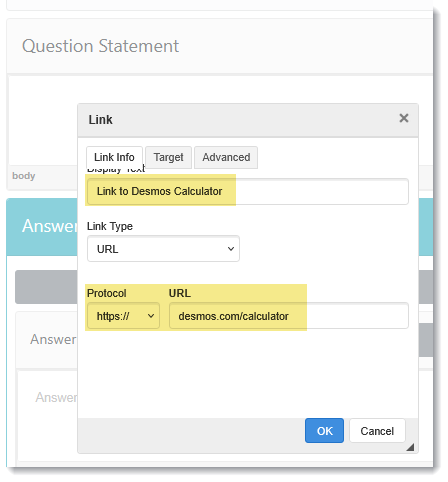Click the dialog resize grip icon in the corner
448x482 pixels.
tap(410, 447)
